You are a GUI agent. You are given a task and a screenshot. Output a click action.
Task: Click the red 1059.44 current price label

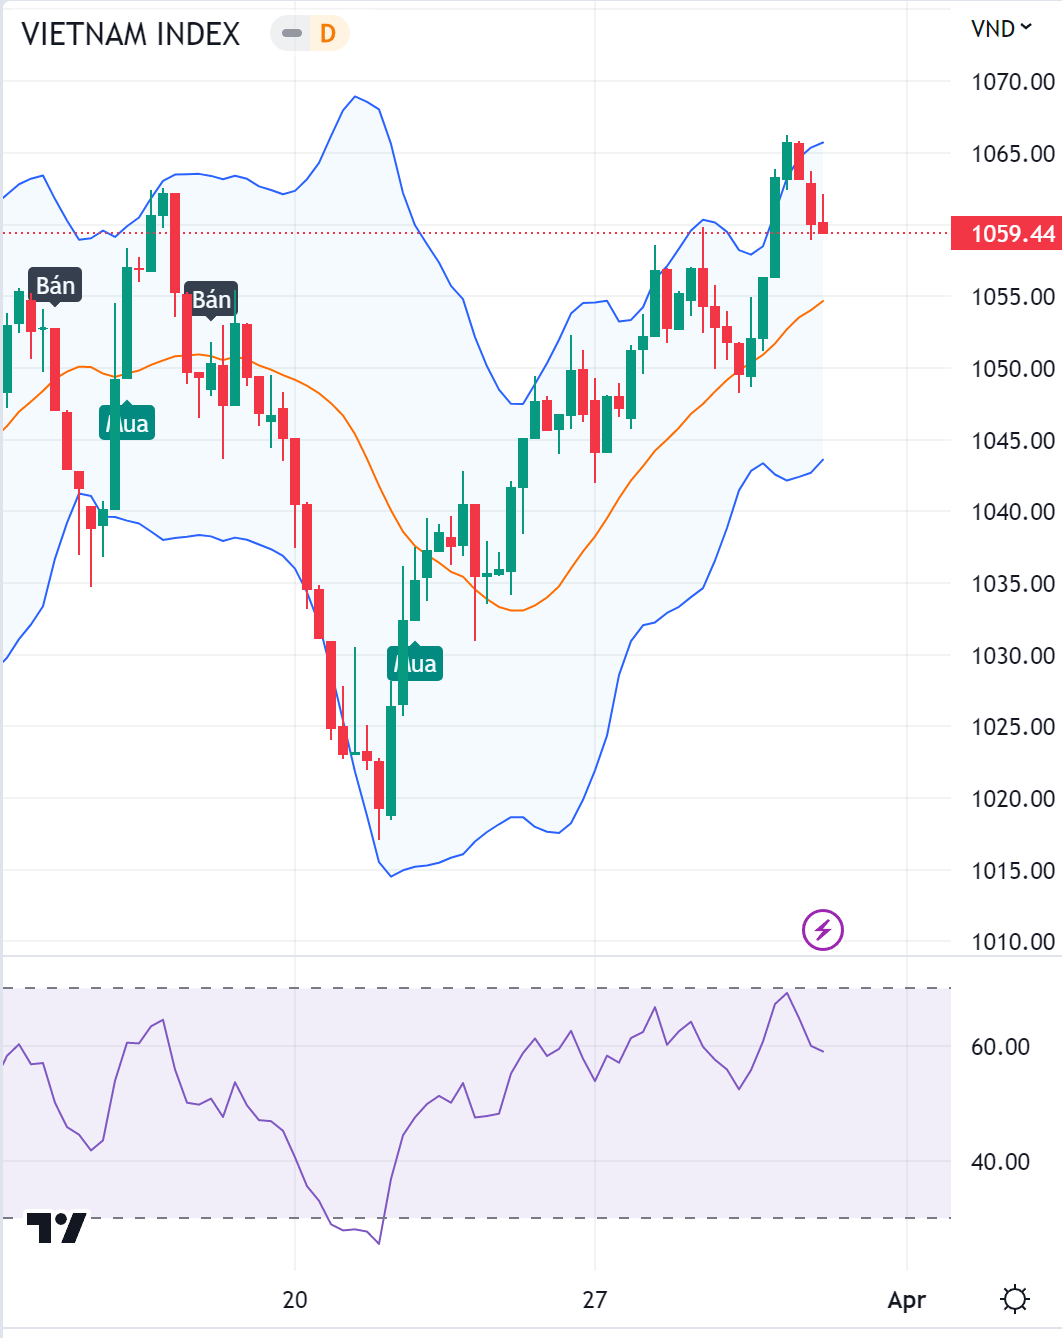1006,234
